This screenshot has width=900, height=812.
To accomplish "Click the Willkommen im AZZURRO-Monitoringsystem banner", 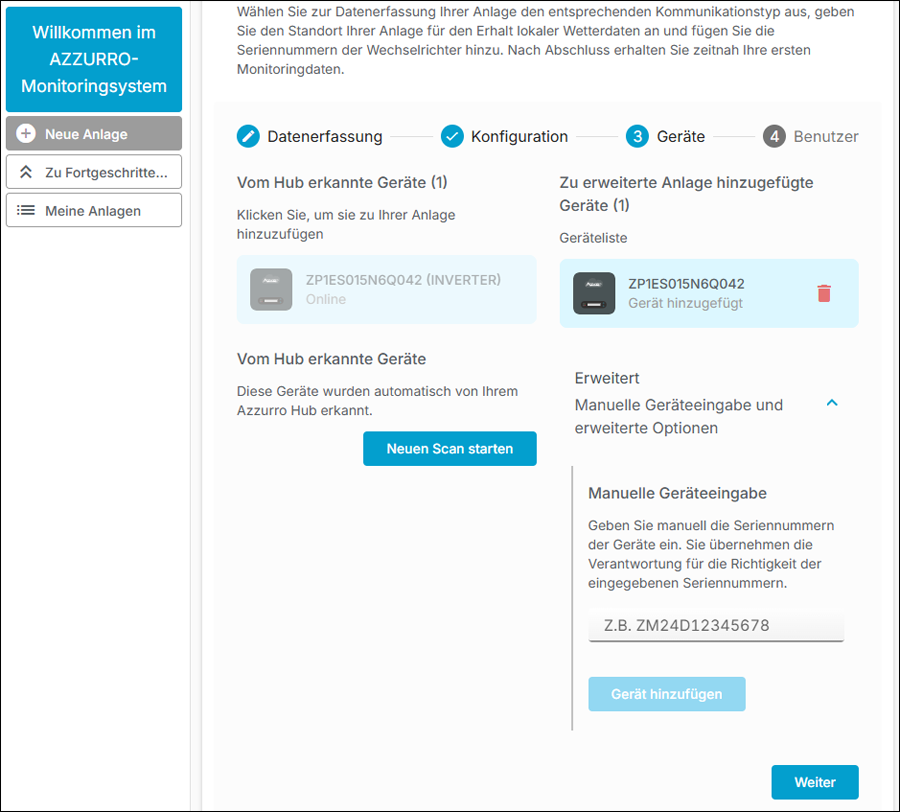I will point(94,59).
